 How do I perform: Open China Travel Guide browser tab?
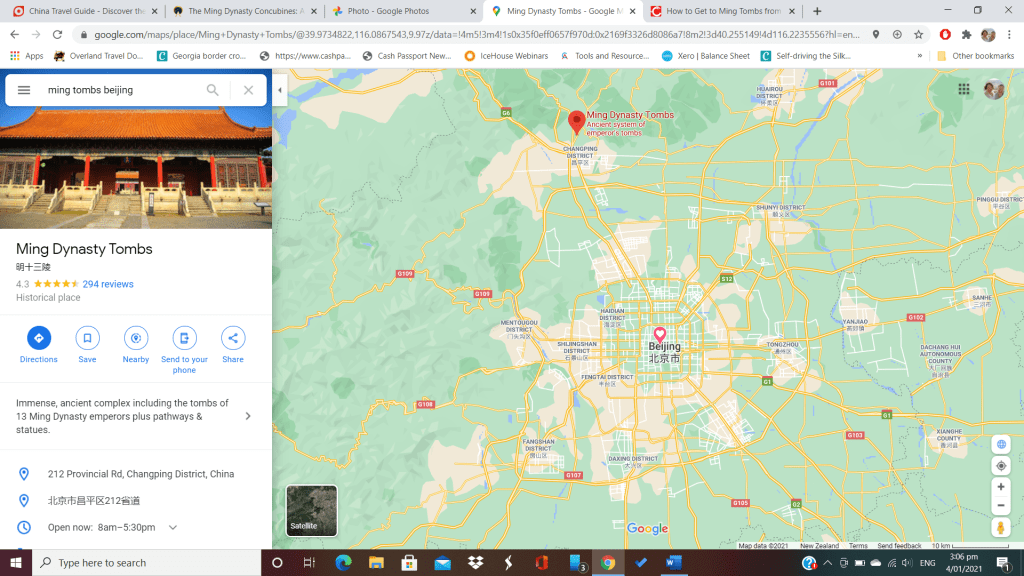tap(80, 11)
